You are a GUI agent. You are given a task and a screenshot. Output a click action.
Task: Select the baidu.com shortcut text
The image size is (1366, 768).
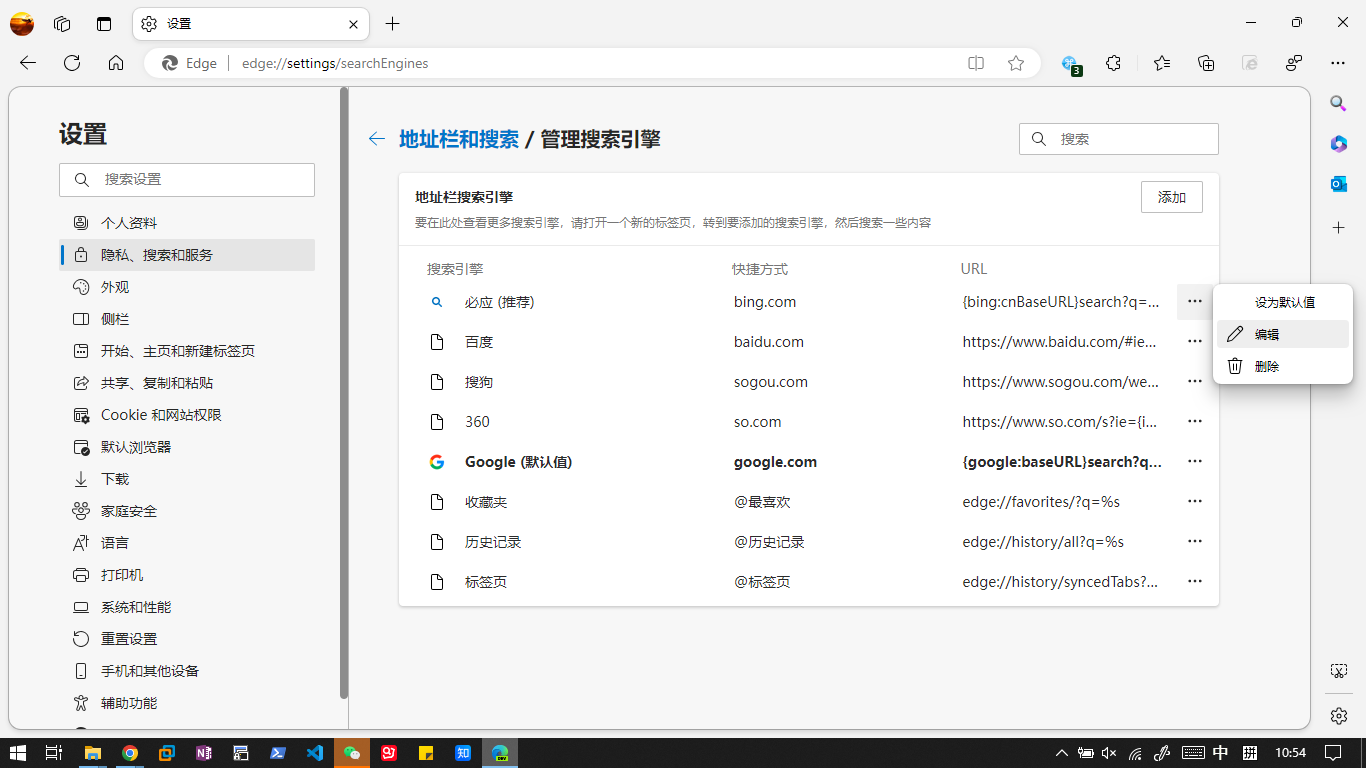pyautogui.click(x=769, y=342)
